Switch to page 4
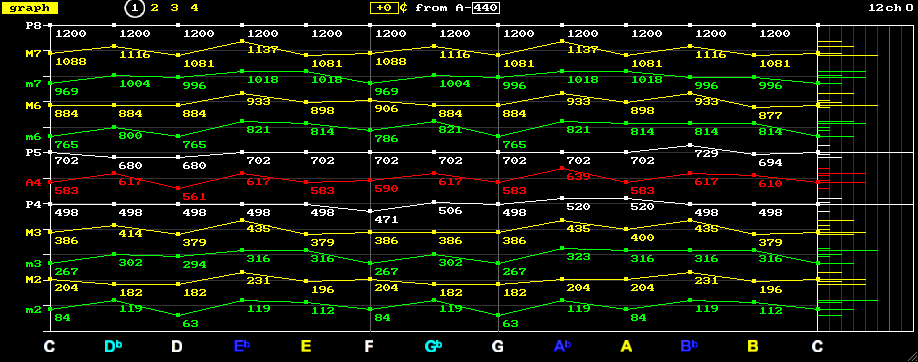This screenshot has width=918, height=362. coord(194,8)
